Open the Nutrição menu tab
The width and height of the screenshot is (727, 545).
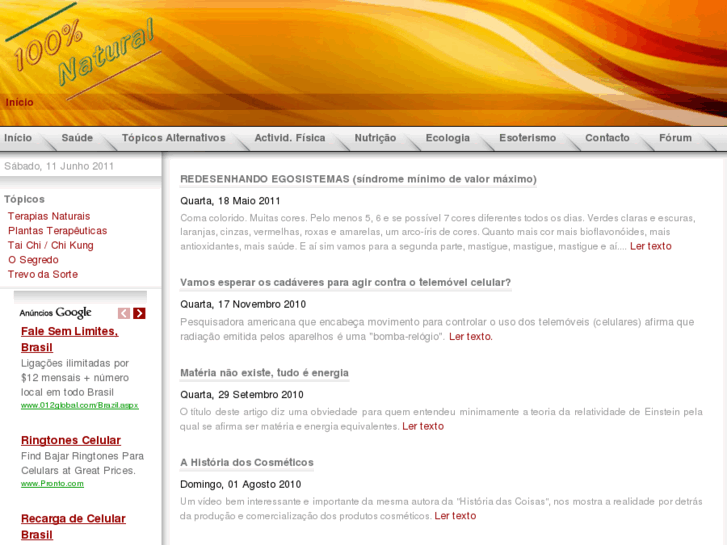pos(375,138)
